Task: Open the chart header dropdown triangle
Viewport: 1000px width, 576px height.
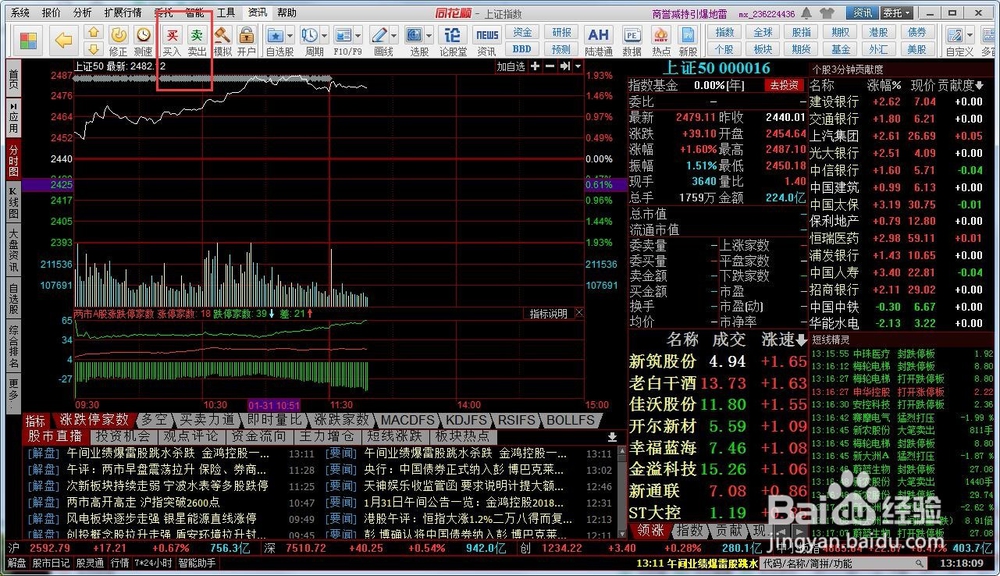Action: [x=578, y=66]
